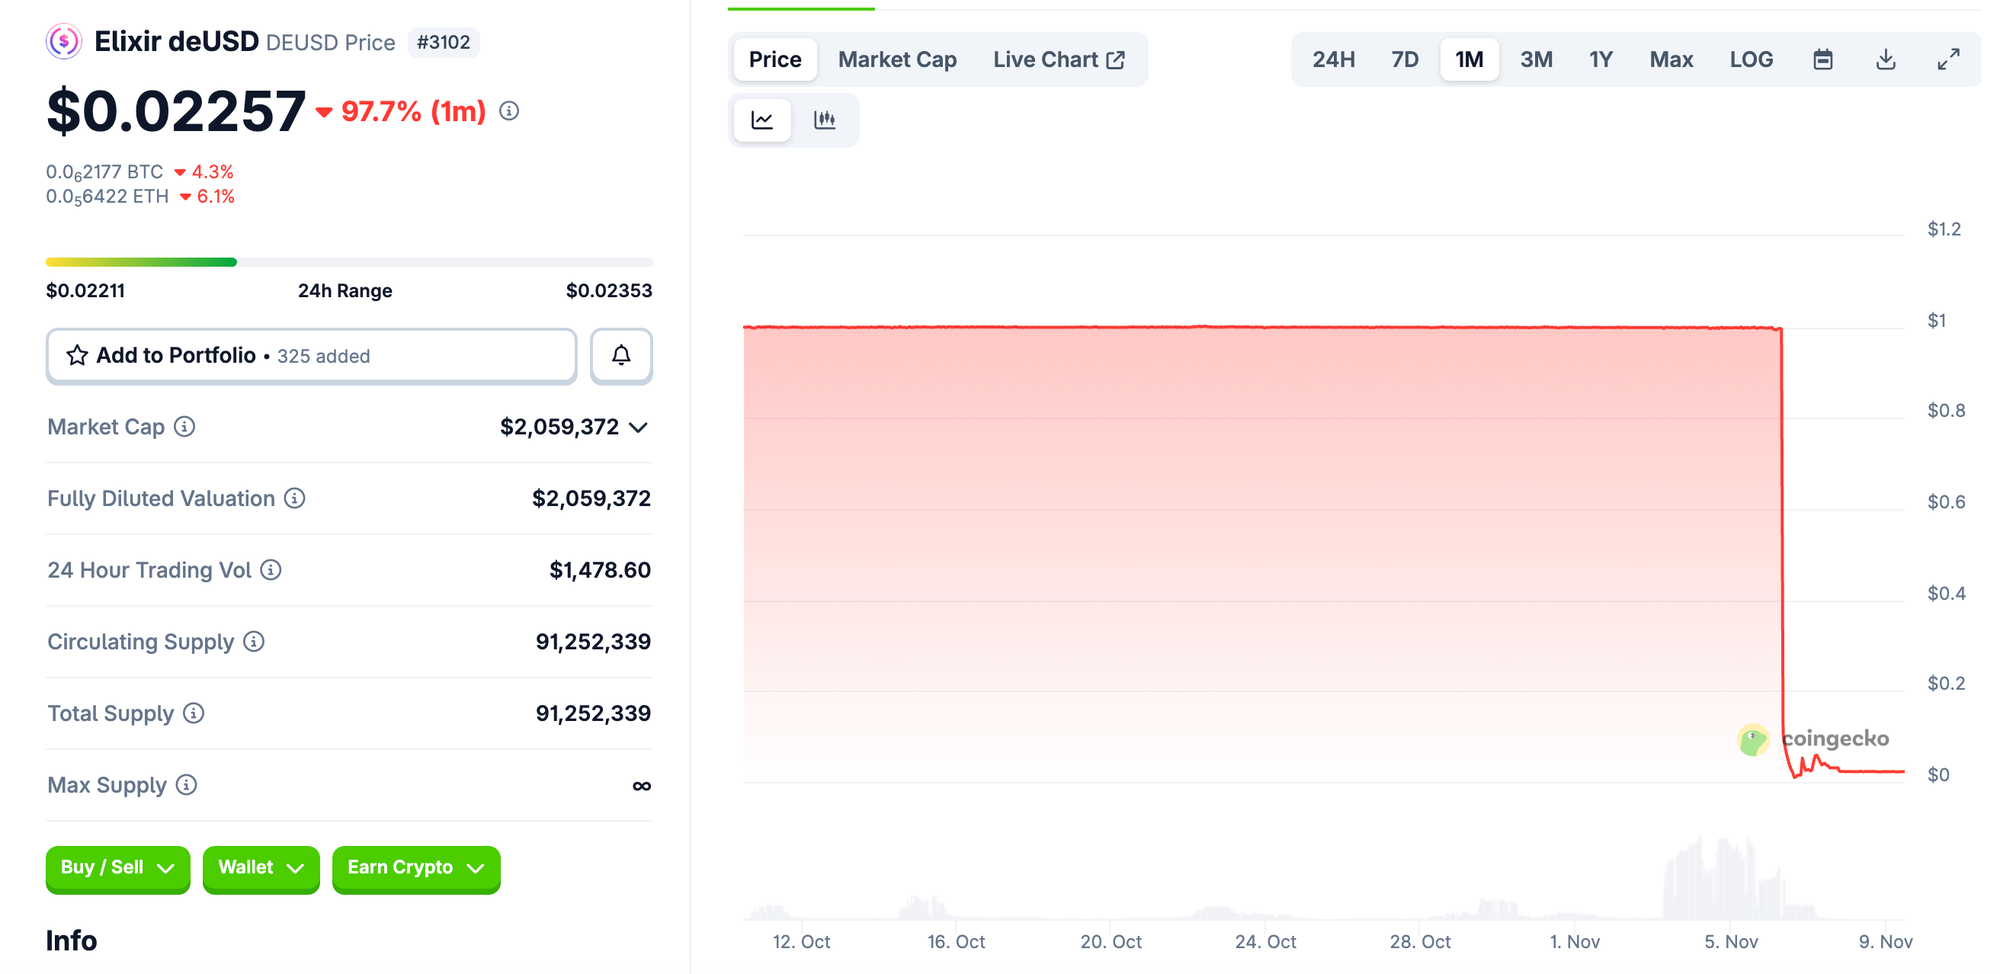This screenshot has width=2000, height=974.
Task: Click the 24h Range price bar
Action: click(349, 262)
